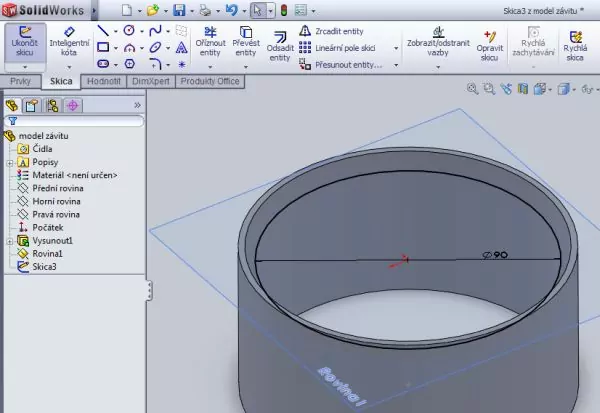This screenshot has width=600, height=413.
Task: Open the PropertyManager panel tab icon
Action: click(31, 104)
